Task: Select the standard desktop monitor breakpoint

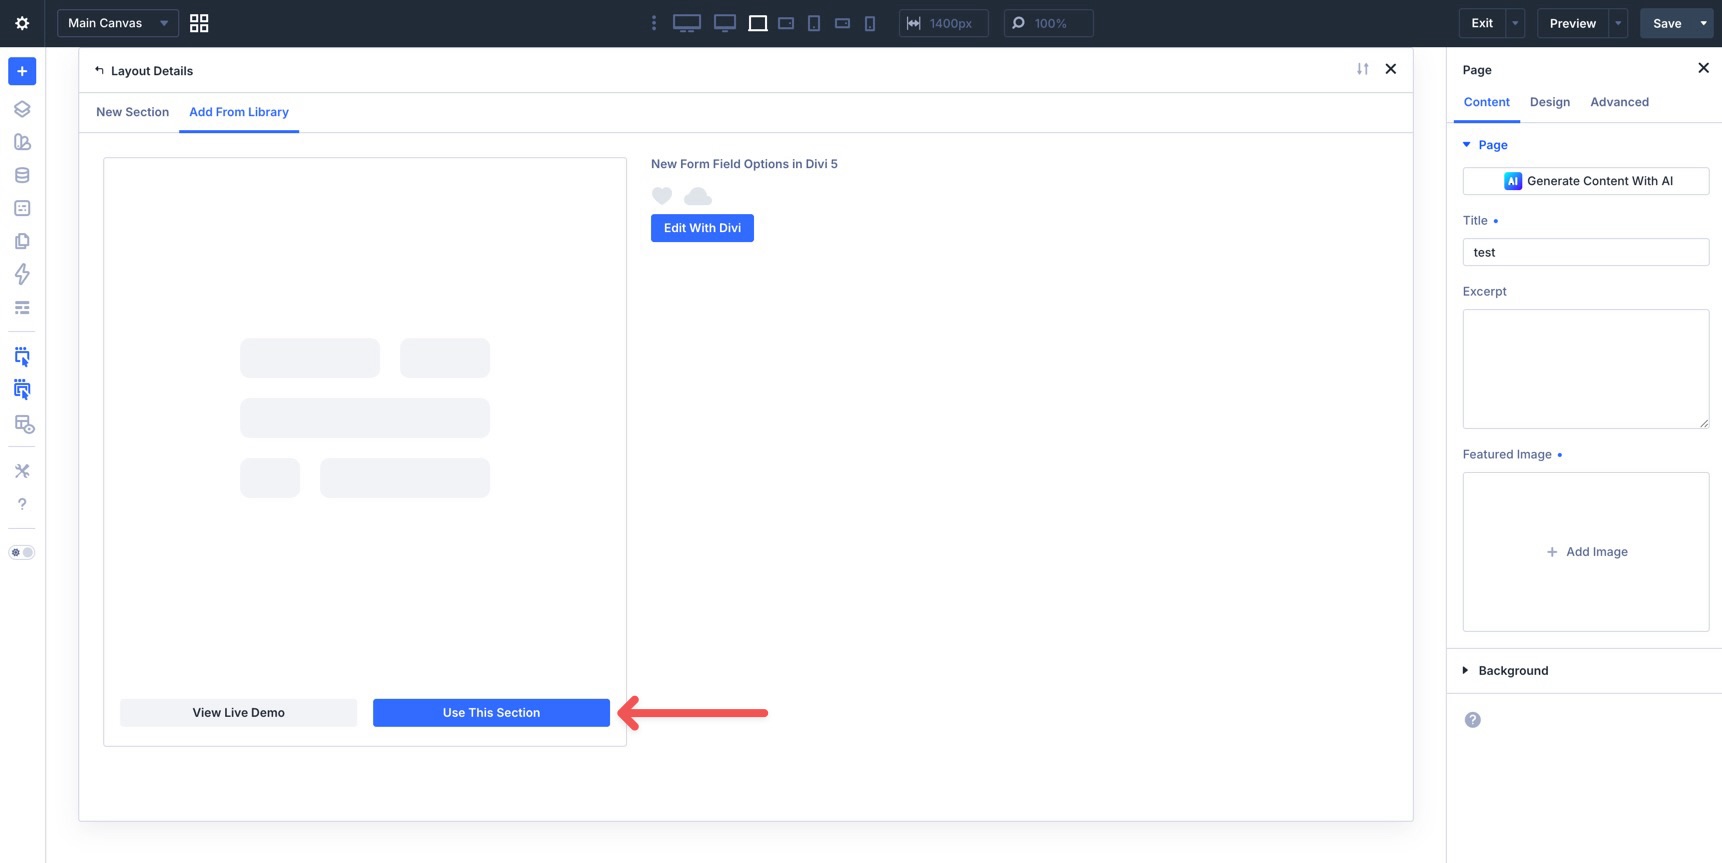Action: pos(725,23)
